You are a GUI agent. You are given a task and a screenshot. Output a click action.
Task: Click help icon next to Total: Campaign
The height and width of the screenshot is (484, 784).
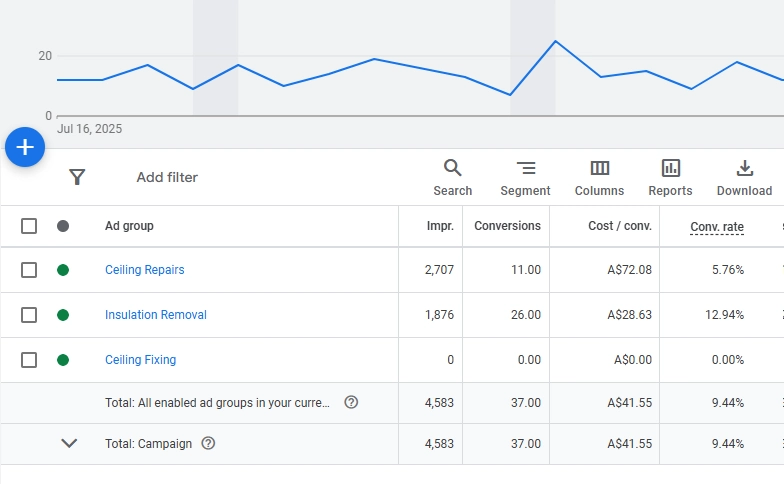click(x=208, y=443)
